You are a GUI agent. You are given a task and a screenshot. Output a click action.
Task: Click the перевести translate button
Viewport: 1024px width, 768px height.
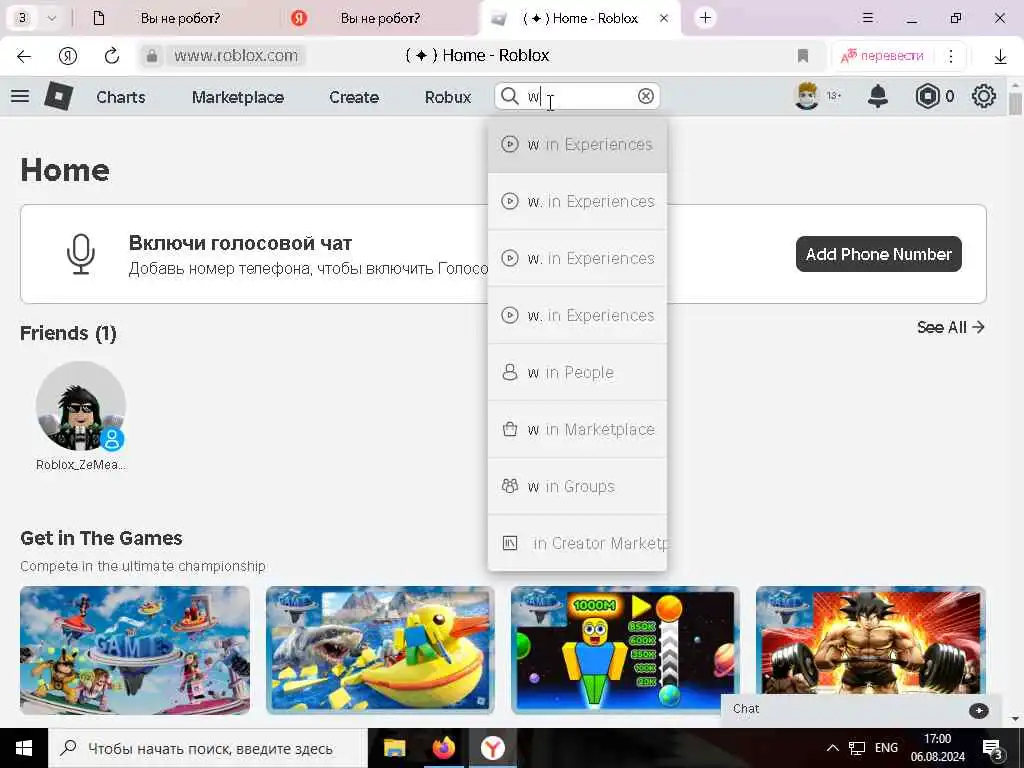click(883, 56)
